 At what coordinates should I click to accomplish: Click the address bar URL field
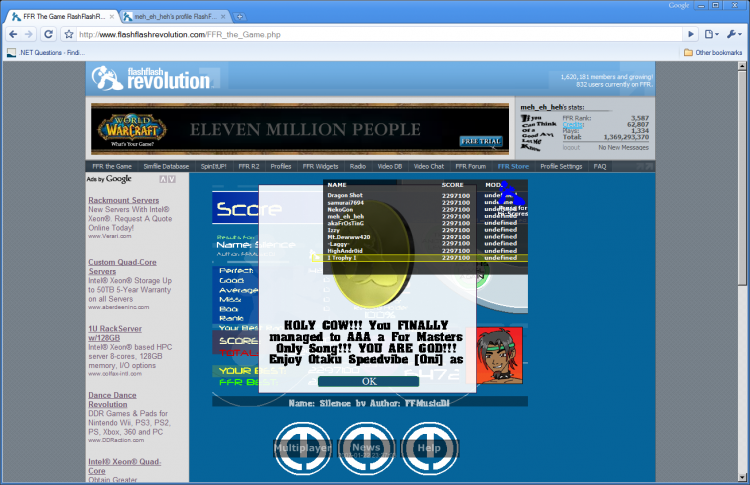(378, 34)
